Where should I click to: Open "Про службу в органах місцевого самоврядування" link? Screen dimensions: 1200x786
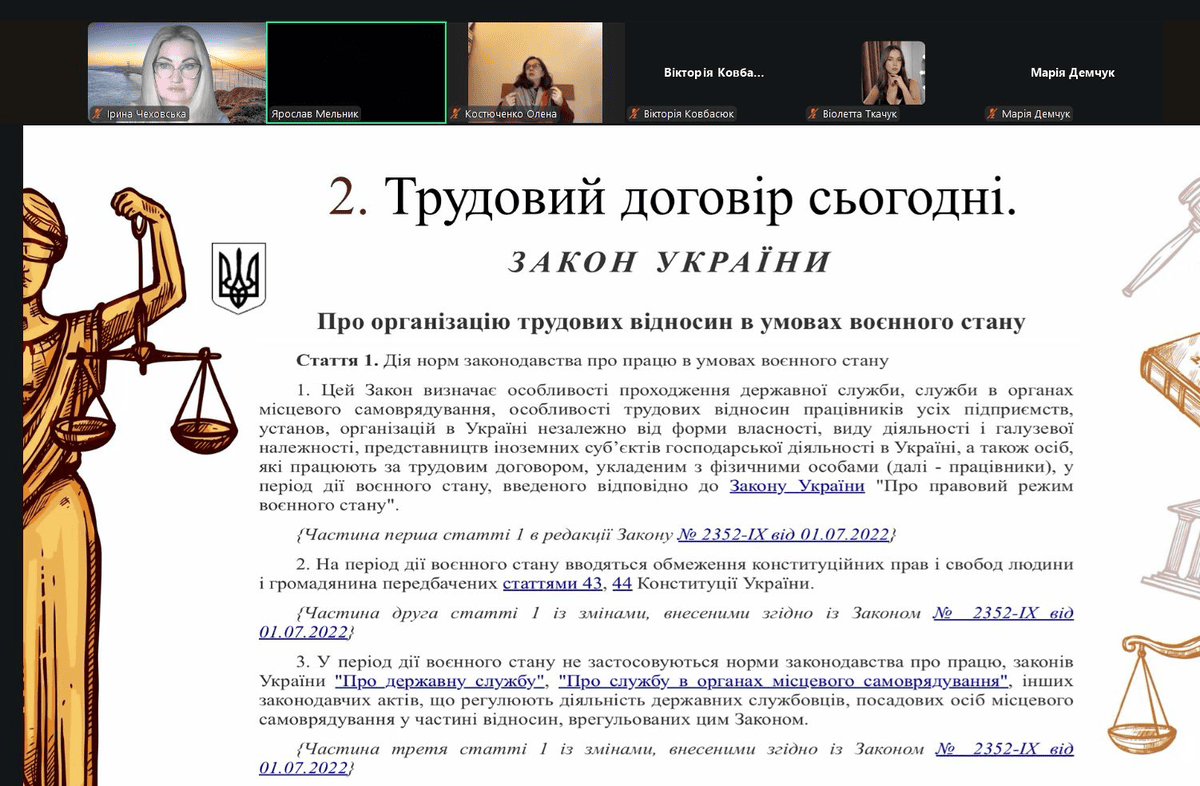tap(783, 681)
